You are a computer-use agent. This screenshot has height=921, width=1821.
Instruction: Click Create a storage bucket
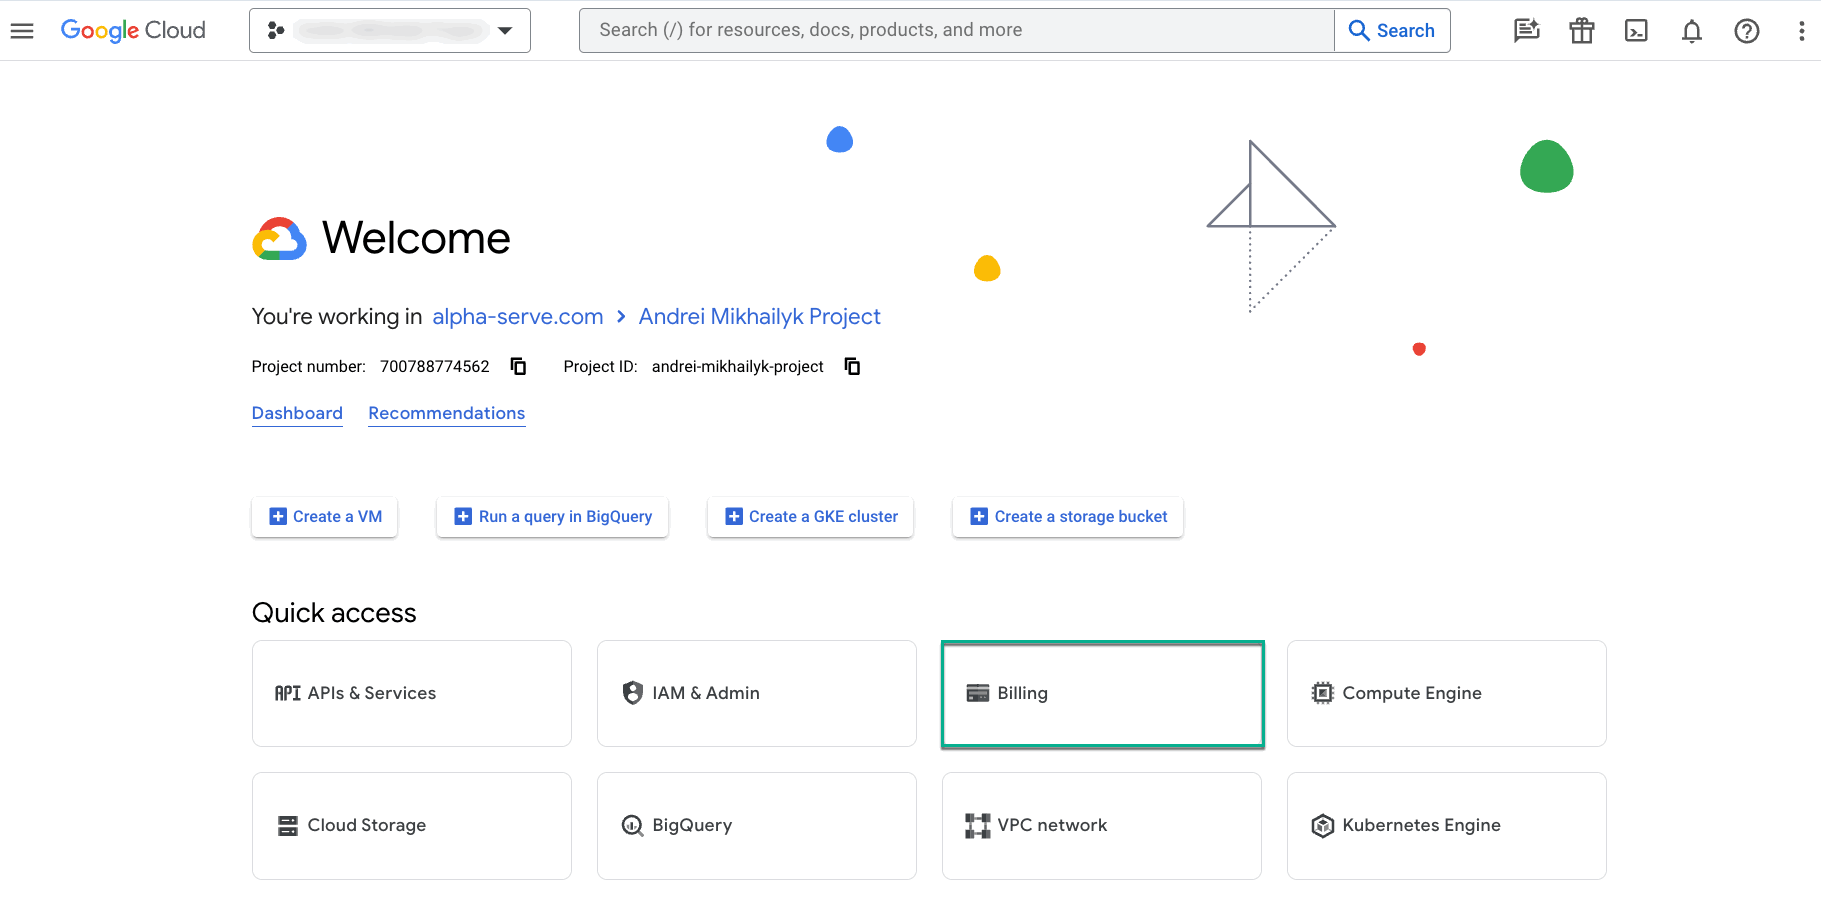(1067, 516)
